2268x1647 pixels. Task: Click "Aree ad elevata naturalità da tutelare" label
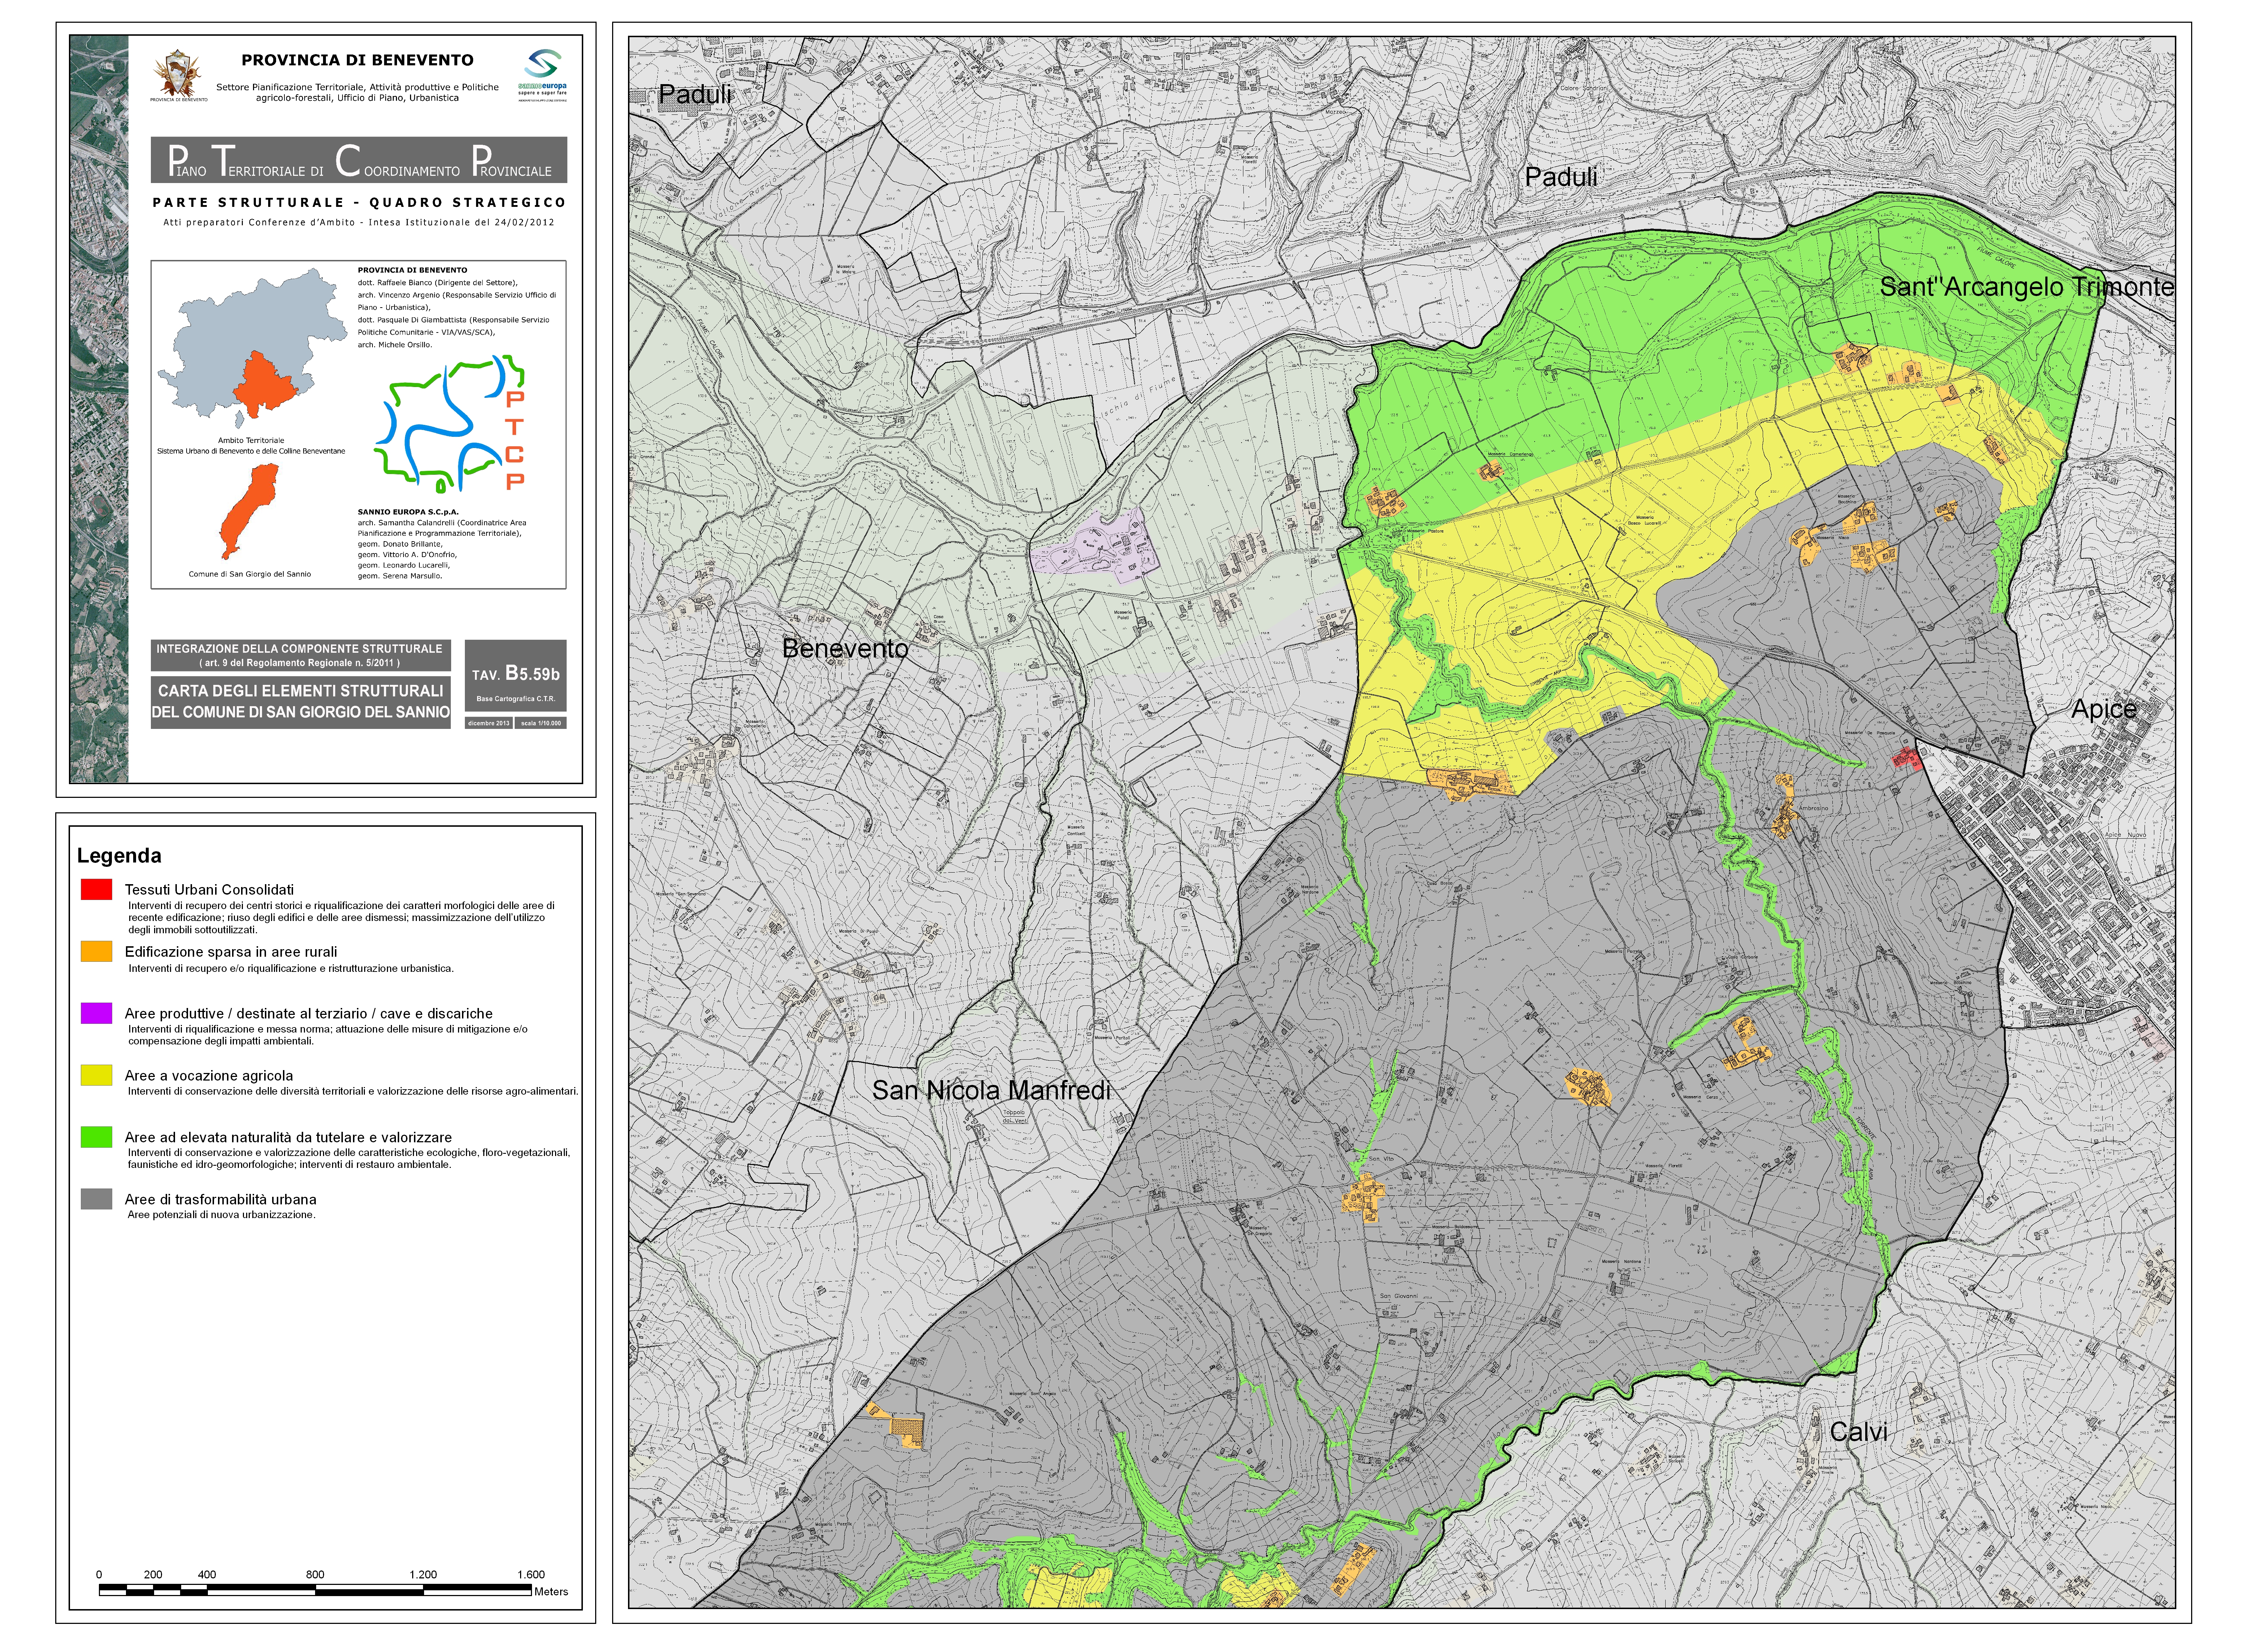click(288, 1138)
